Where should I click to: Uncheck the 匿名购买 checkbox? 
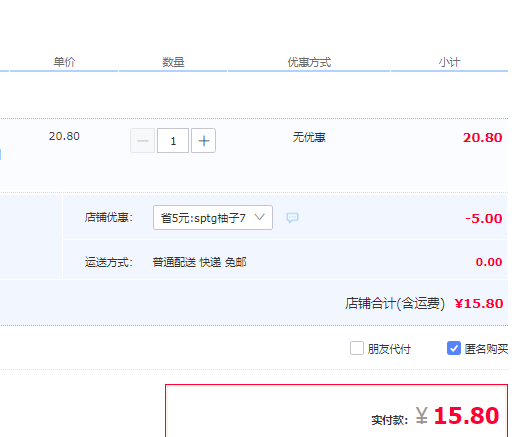454,348
